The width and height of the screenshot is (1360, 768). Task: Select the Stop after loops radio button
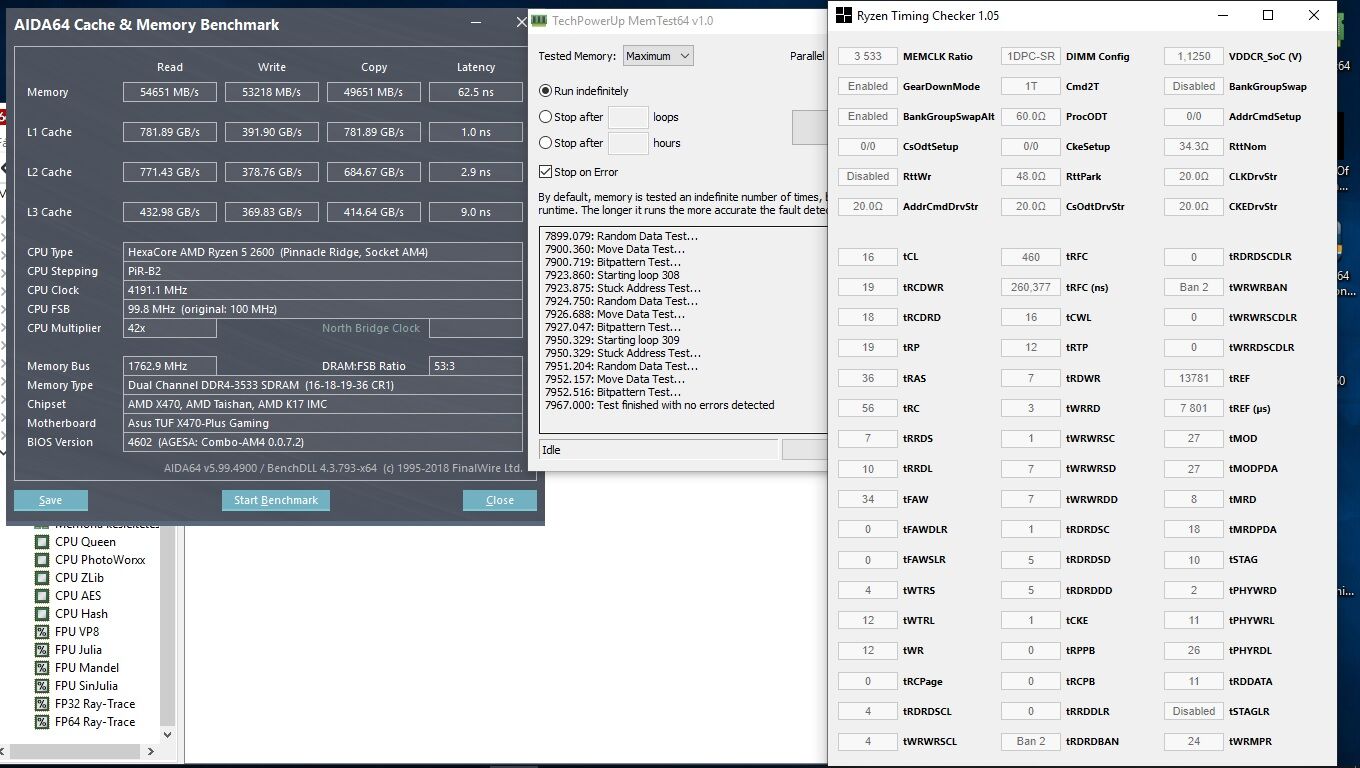546,117
